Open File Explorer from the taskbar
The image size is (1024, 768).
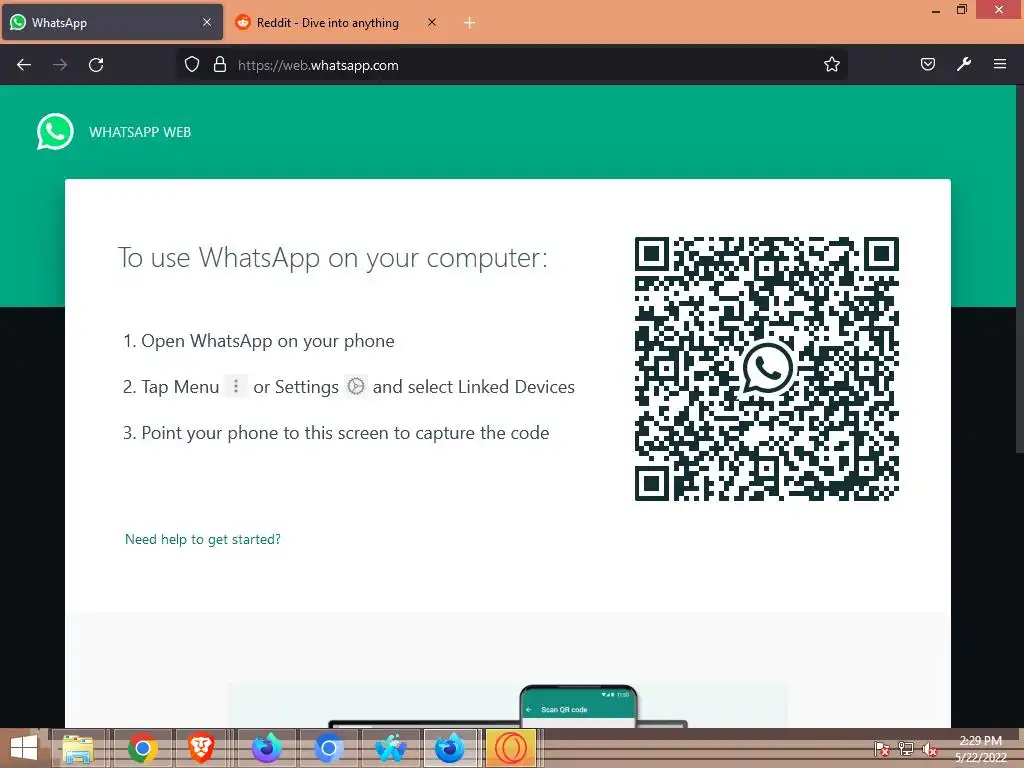pos(78,748)
